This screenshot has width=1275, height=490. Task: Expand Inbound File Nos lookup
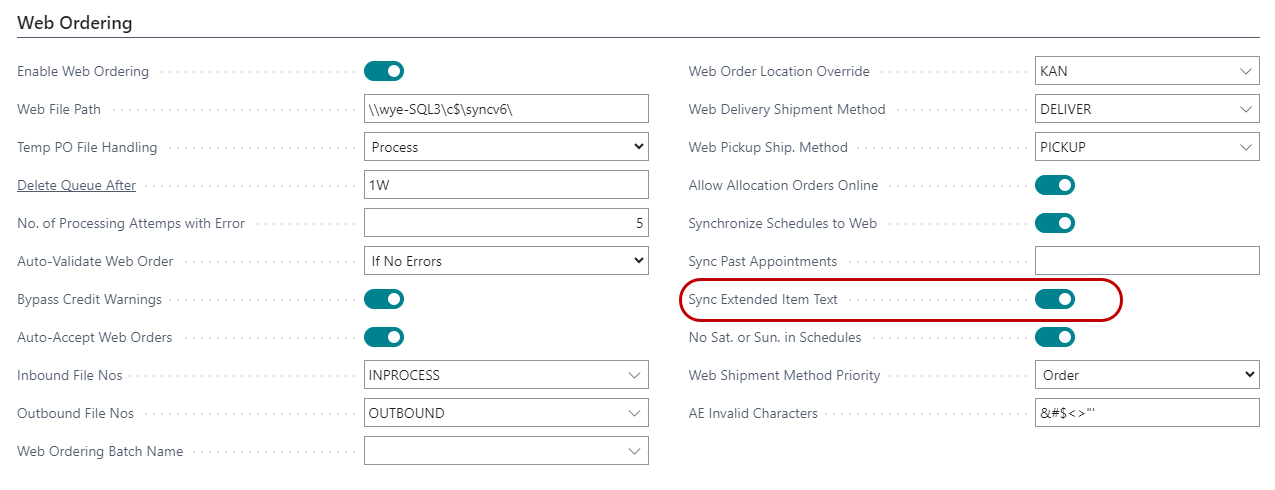(634, 376)
